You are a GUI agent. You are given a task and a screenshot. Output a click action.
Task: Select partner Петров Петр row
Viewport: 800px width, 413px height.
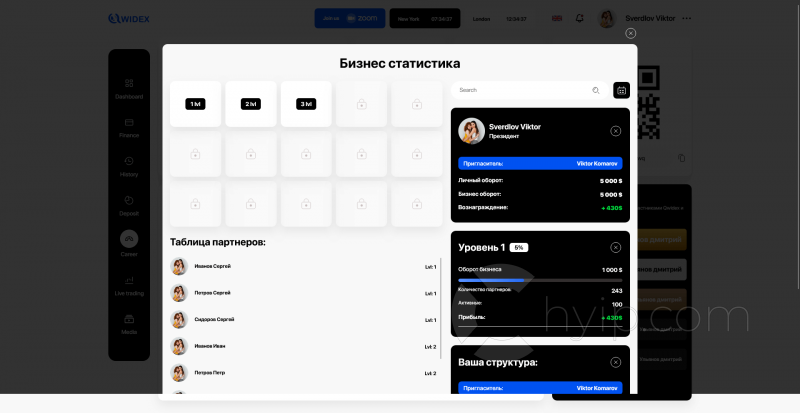303,373
